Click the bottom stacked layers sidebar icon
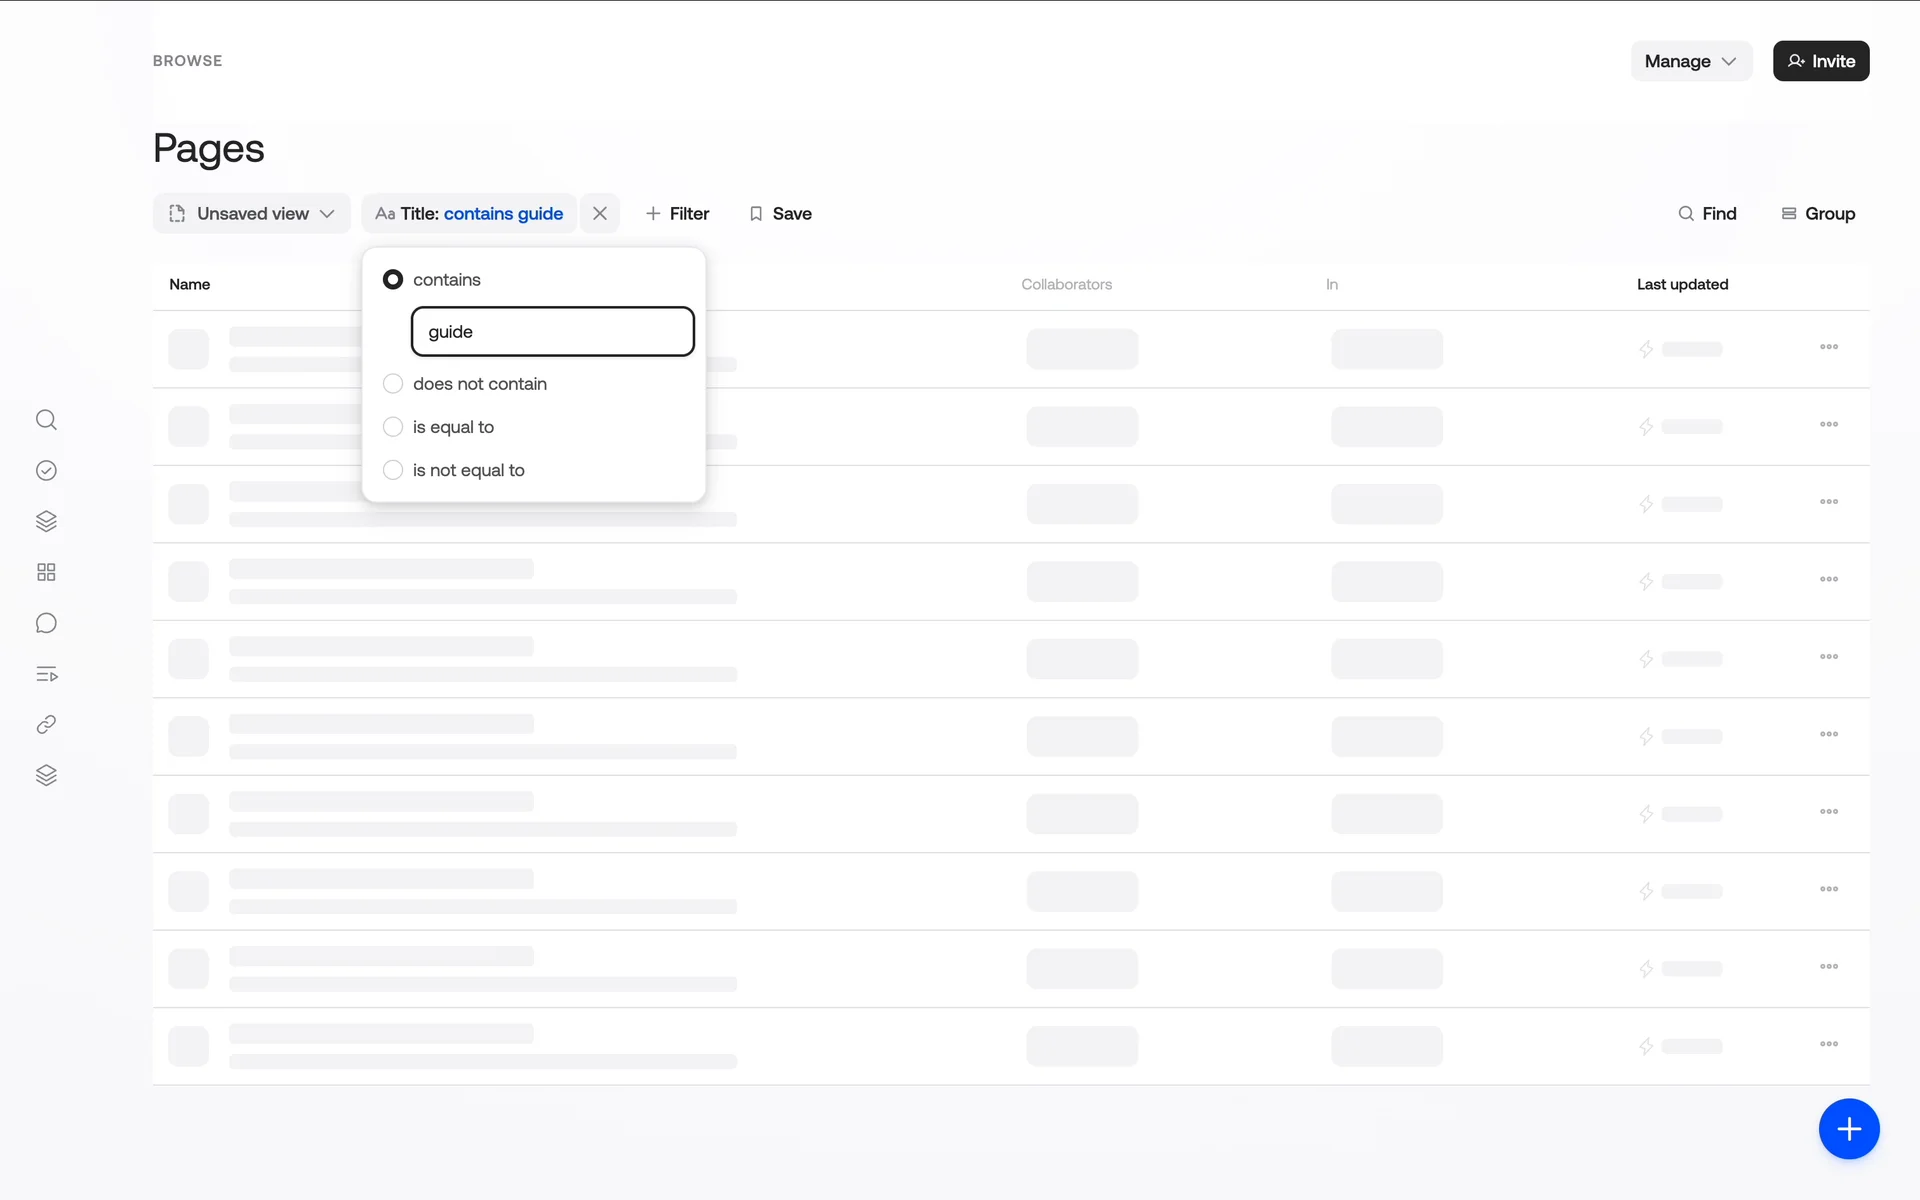Image resolution: width=1920 pixels, height=1200 pixels. coord(46,776)
